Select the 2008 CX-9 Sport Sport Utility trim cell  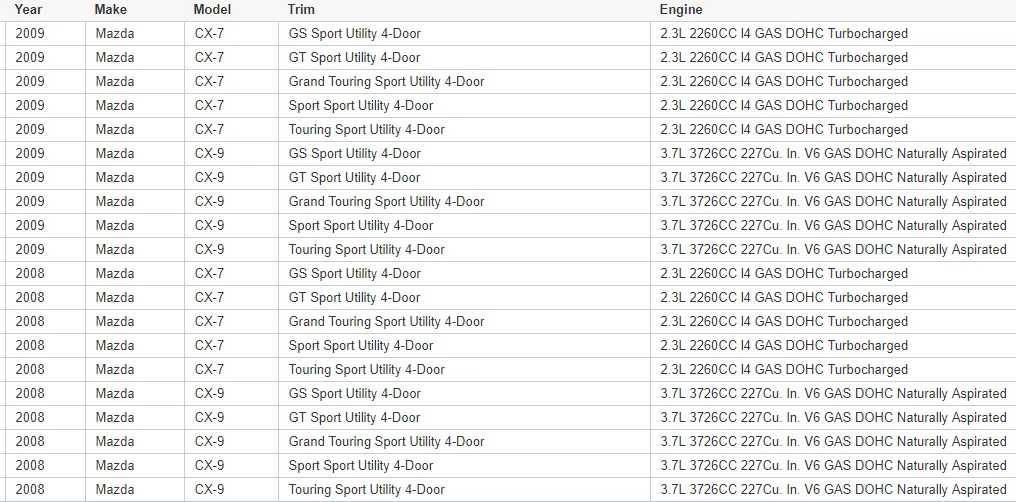tap(465, 465)
